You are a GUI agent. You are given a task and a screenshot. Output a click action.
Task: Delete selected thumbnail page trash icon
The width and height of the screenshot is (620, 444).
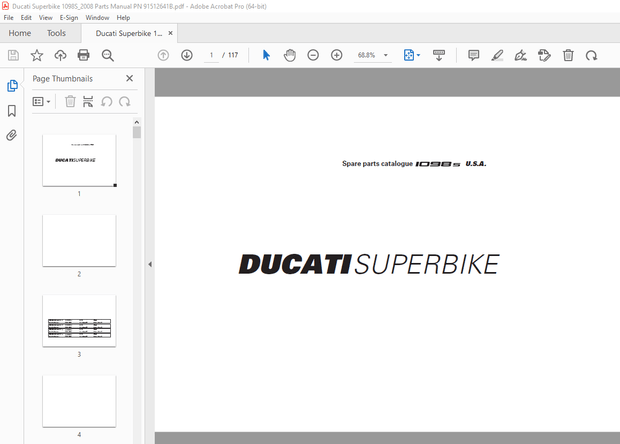click(70, 102)
